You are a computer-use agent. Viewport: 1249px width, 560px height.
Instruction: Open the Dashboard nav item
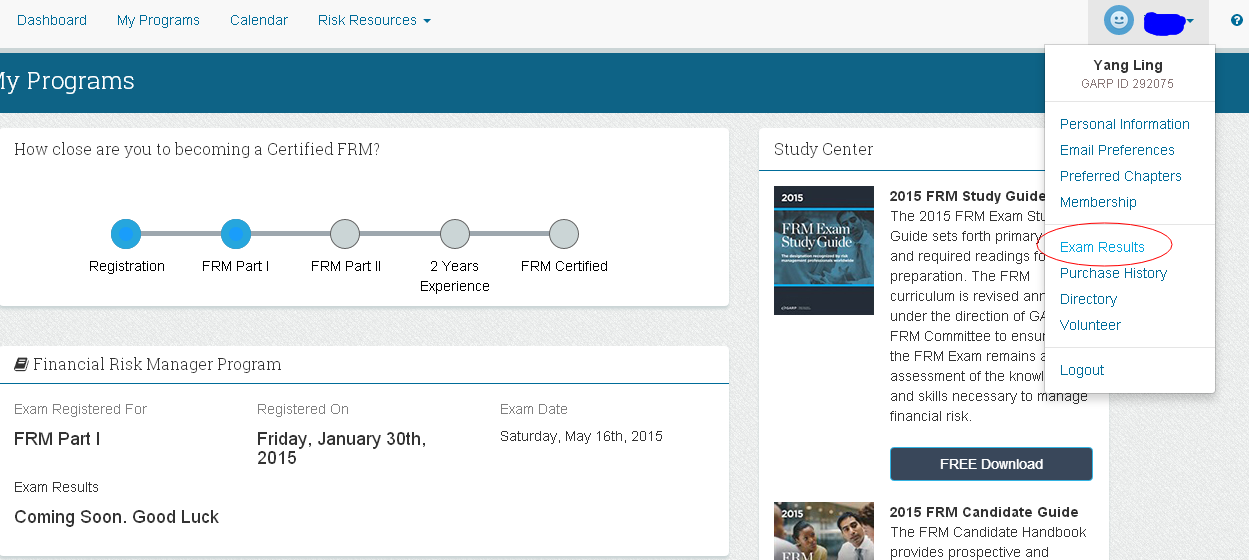(52, 20)
